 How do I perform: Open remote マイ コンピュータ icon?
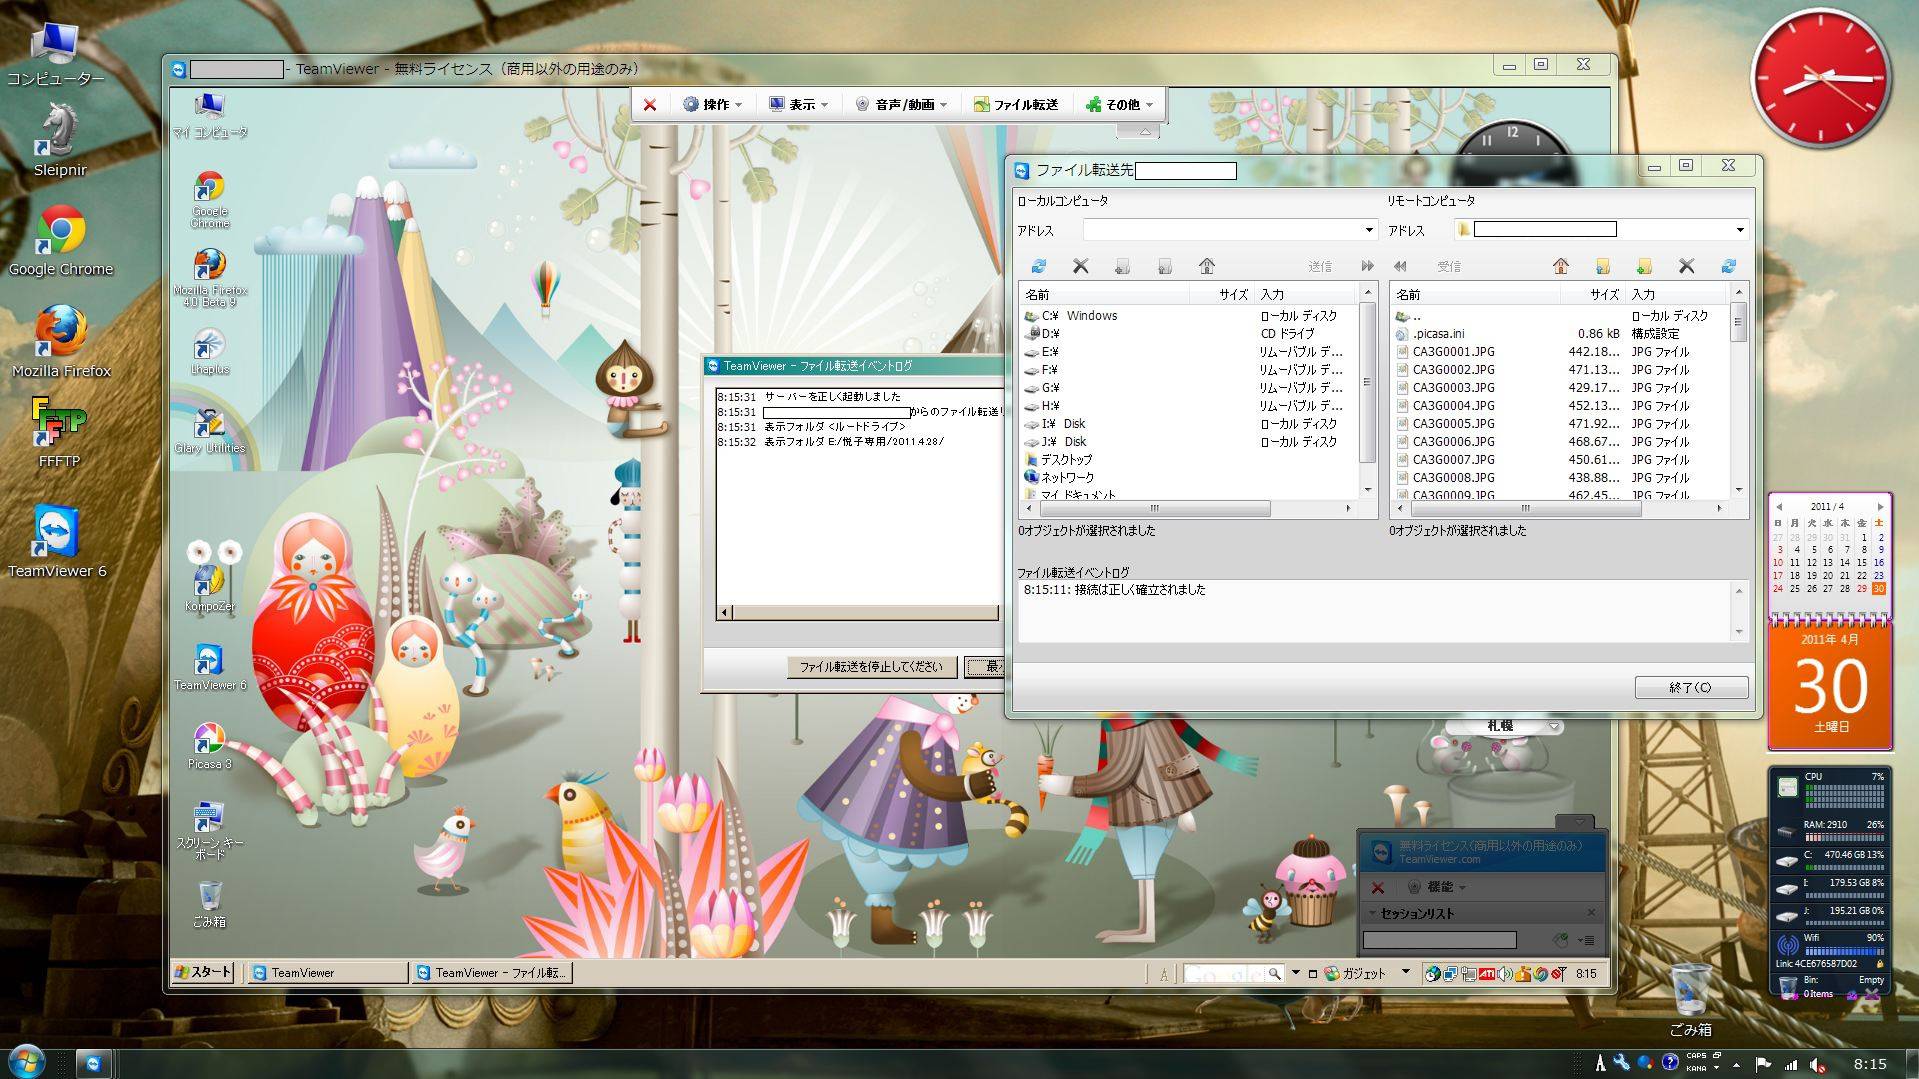[209, 114]
